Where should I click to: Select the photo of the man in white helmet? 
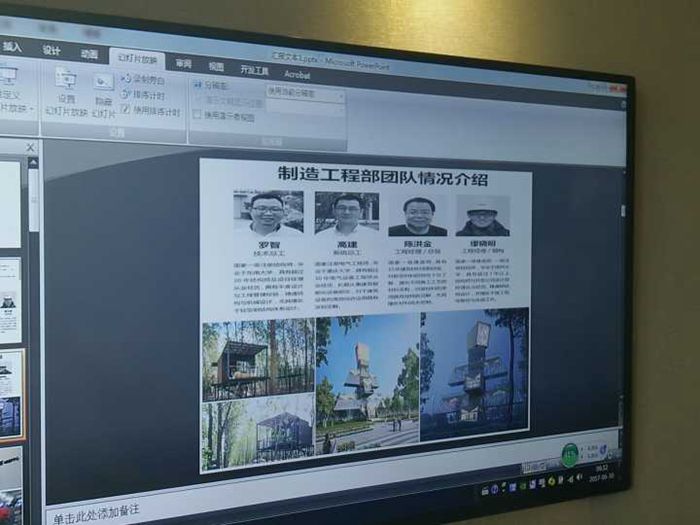tap(483, 217)
